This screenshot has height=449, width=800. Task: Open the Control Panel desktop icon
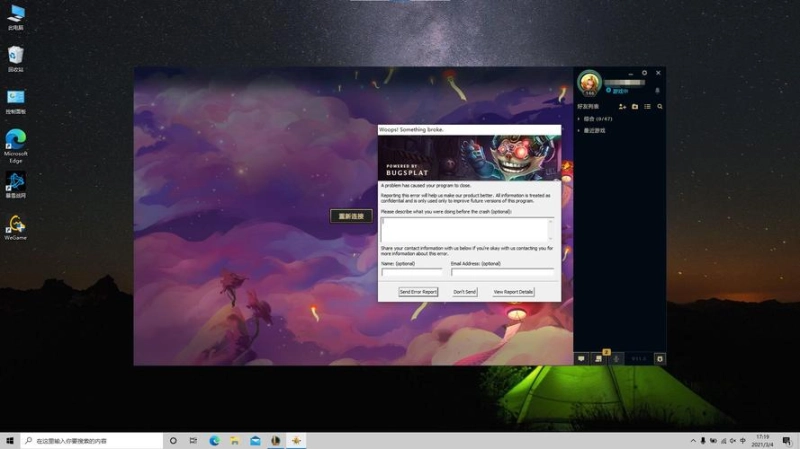[16, 102]
